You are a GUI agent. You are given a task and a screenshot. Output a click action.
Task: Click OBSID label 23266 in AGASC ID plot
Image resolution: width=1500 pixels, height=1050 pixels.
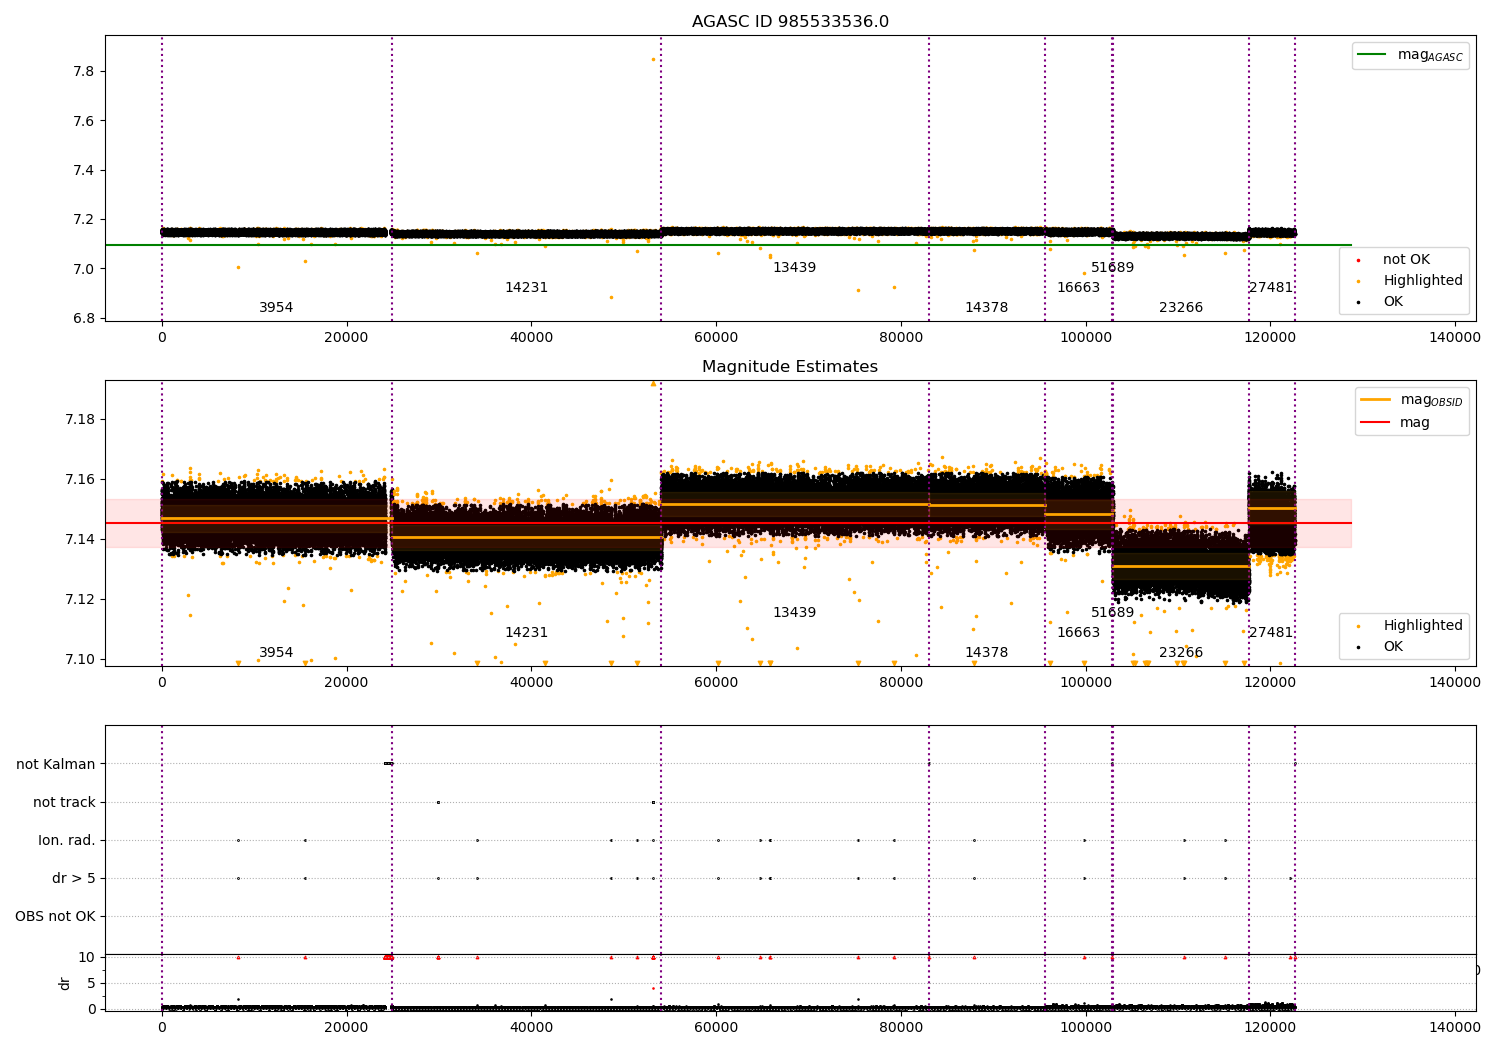tap(1181, 308)
